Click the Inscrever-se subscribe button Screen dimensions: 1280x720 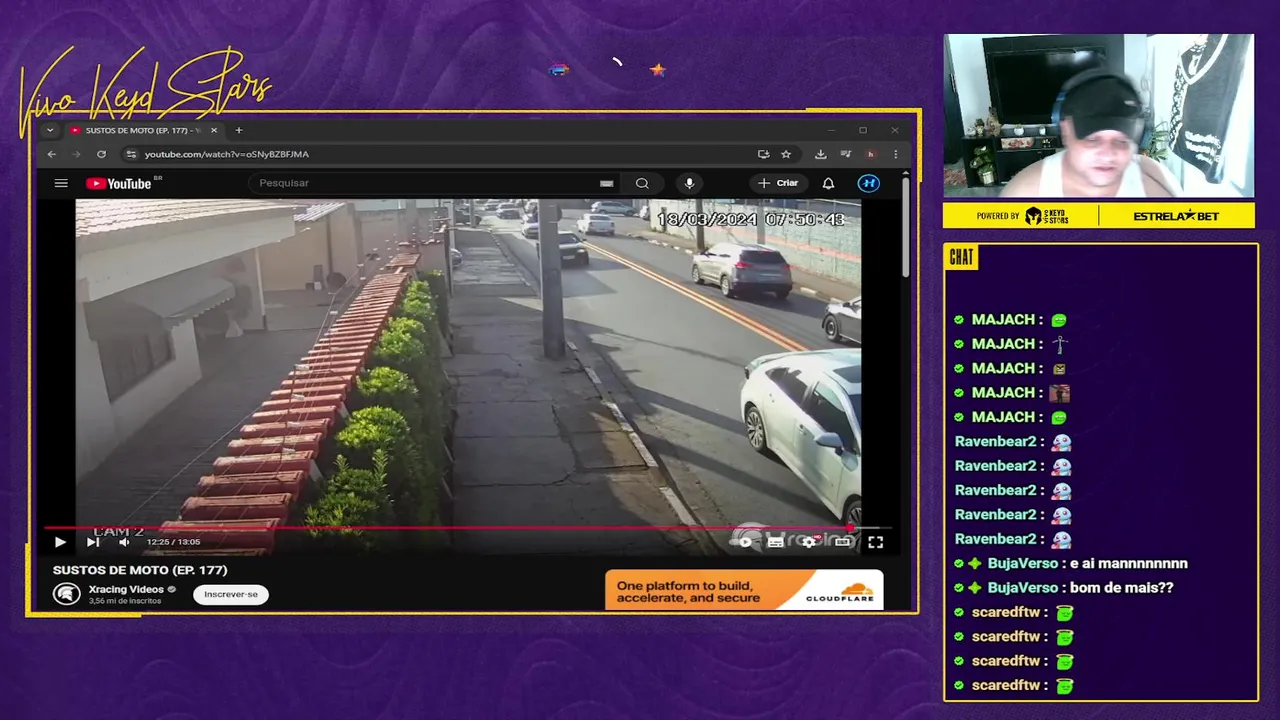click(231, 594)
